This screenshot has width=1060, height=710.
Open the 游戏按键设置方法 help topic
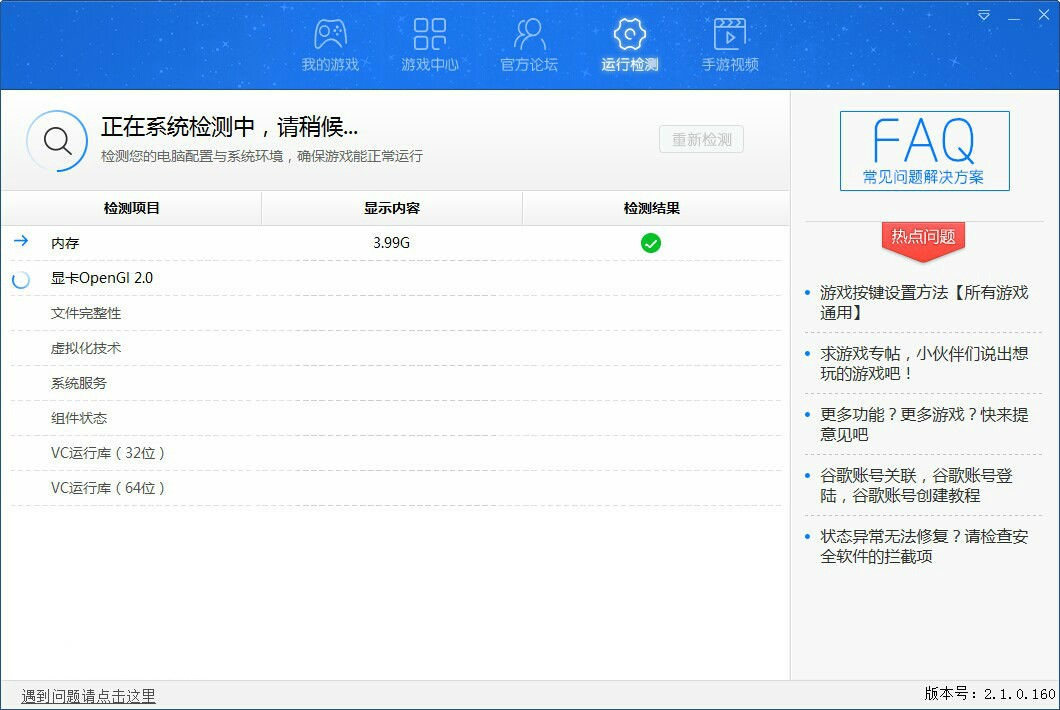(x=925, y=301)
